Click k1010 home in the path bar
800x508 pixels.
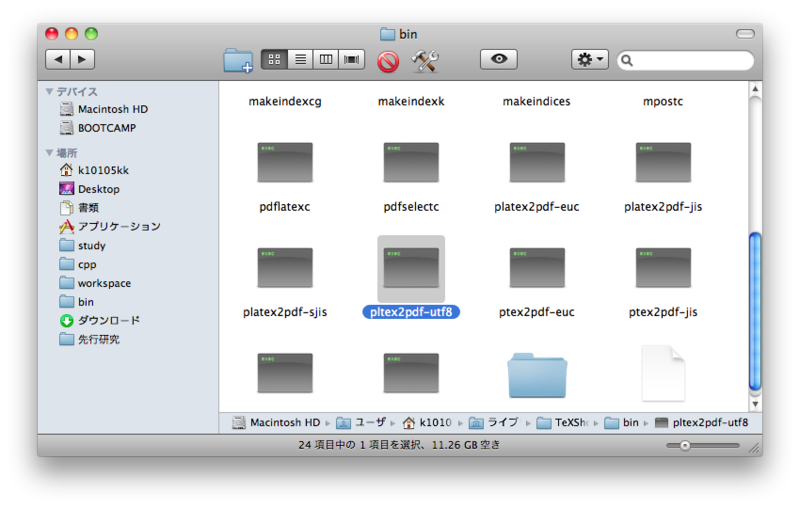coord(427,422)
